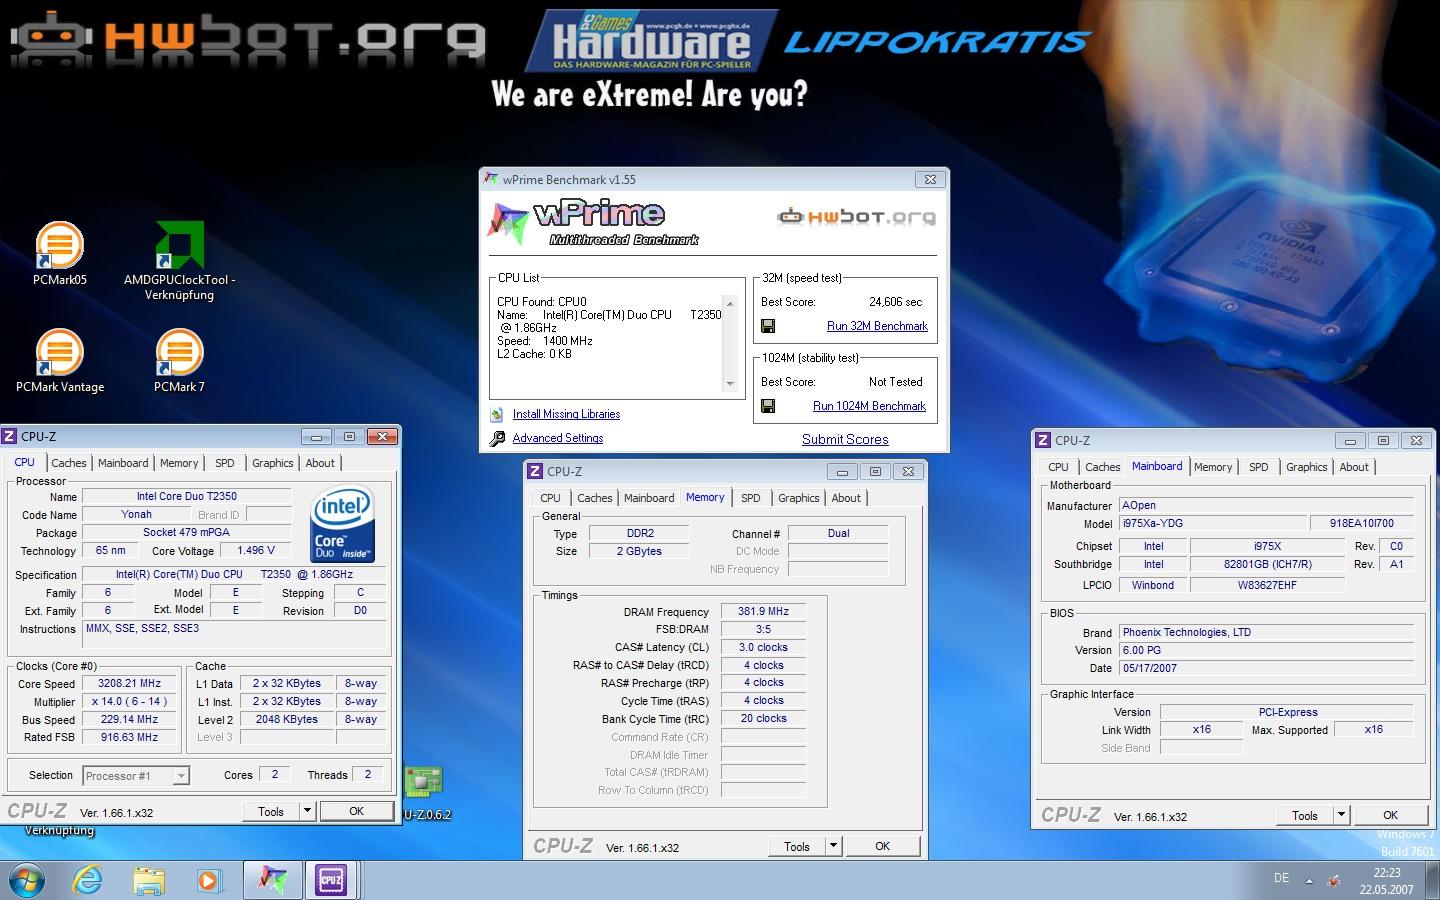This screenshot has height=900, width=1440.
Task: Click the BIOS date 05/17/2007
Action: click(1265, 668)
